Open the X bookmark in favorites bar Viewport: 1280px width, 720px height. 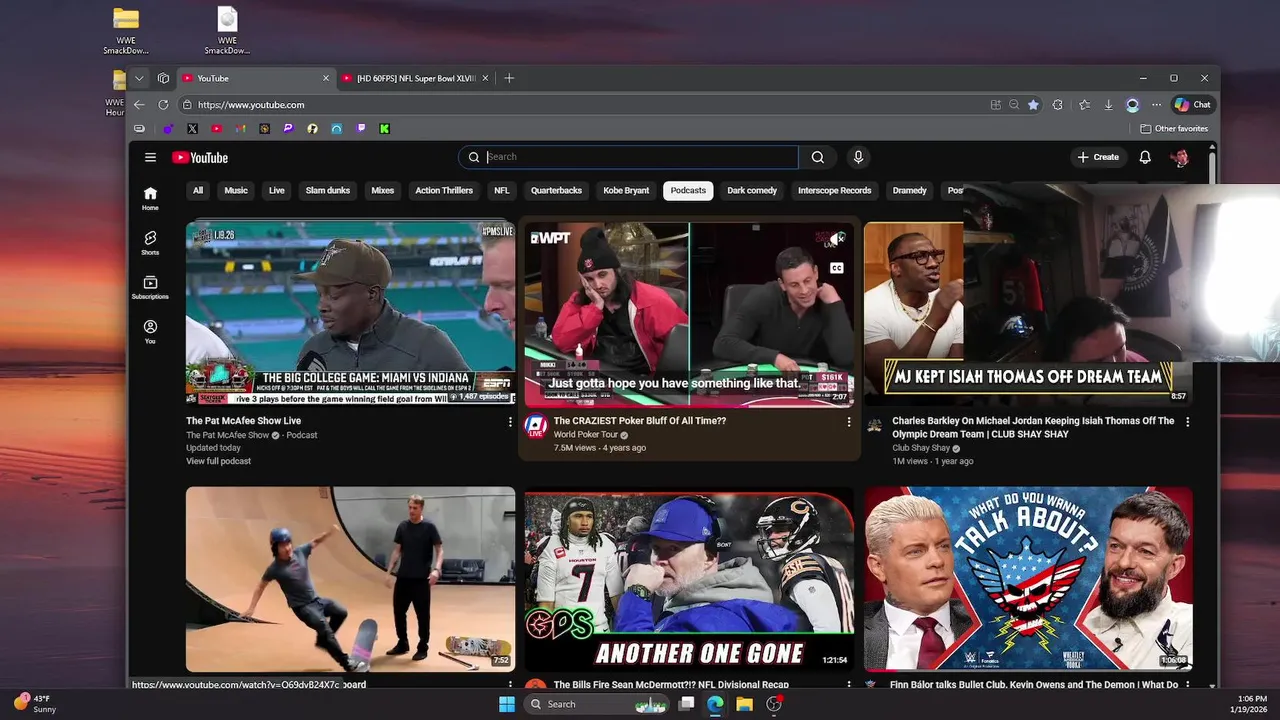tap(192, 128)
